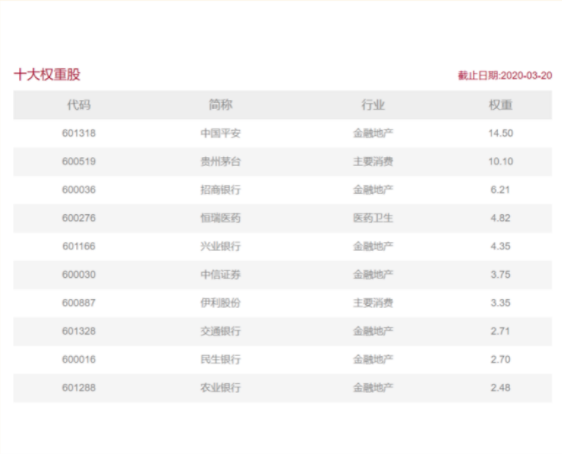
Task: Click 金融地产 in the 中信证券 row
Action: (x=373, y=275)
